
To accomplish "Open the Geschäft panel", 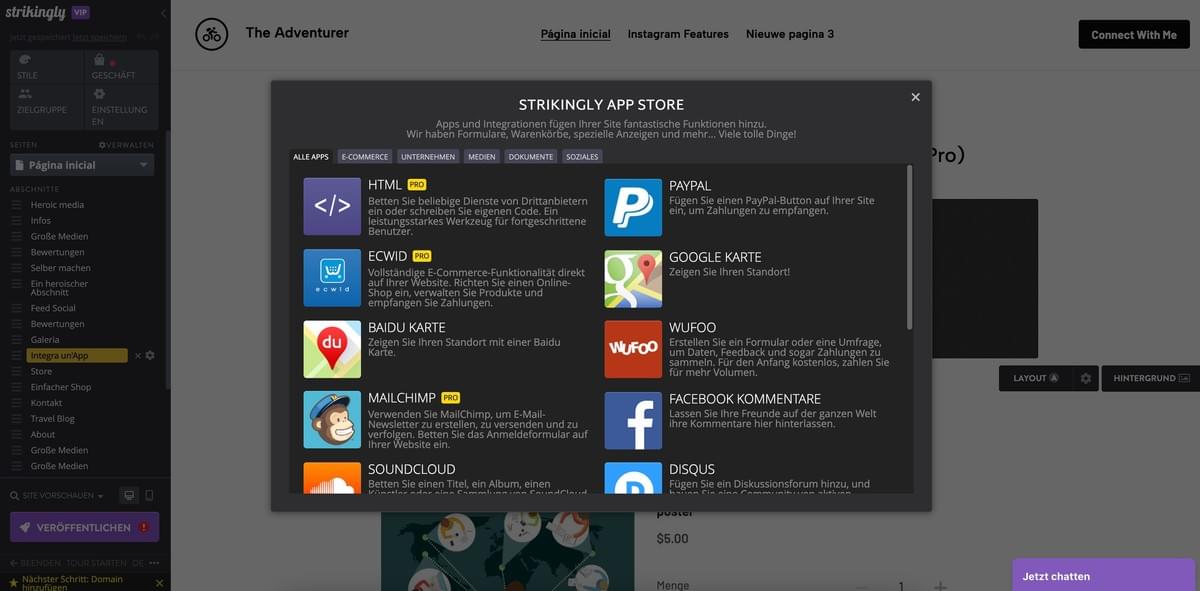I will 121,66.
